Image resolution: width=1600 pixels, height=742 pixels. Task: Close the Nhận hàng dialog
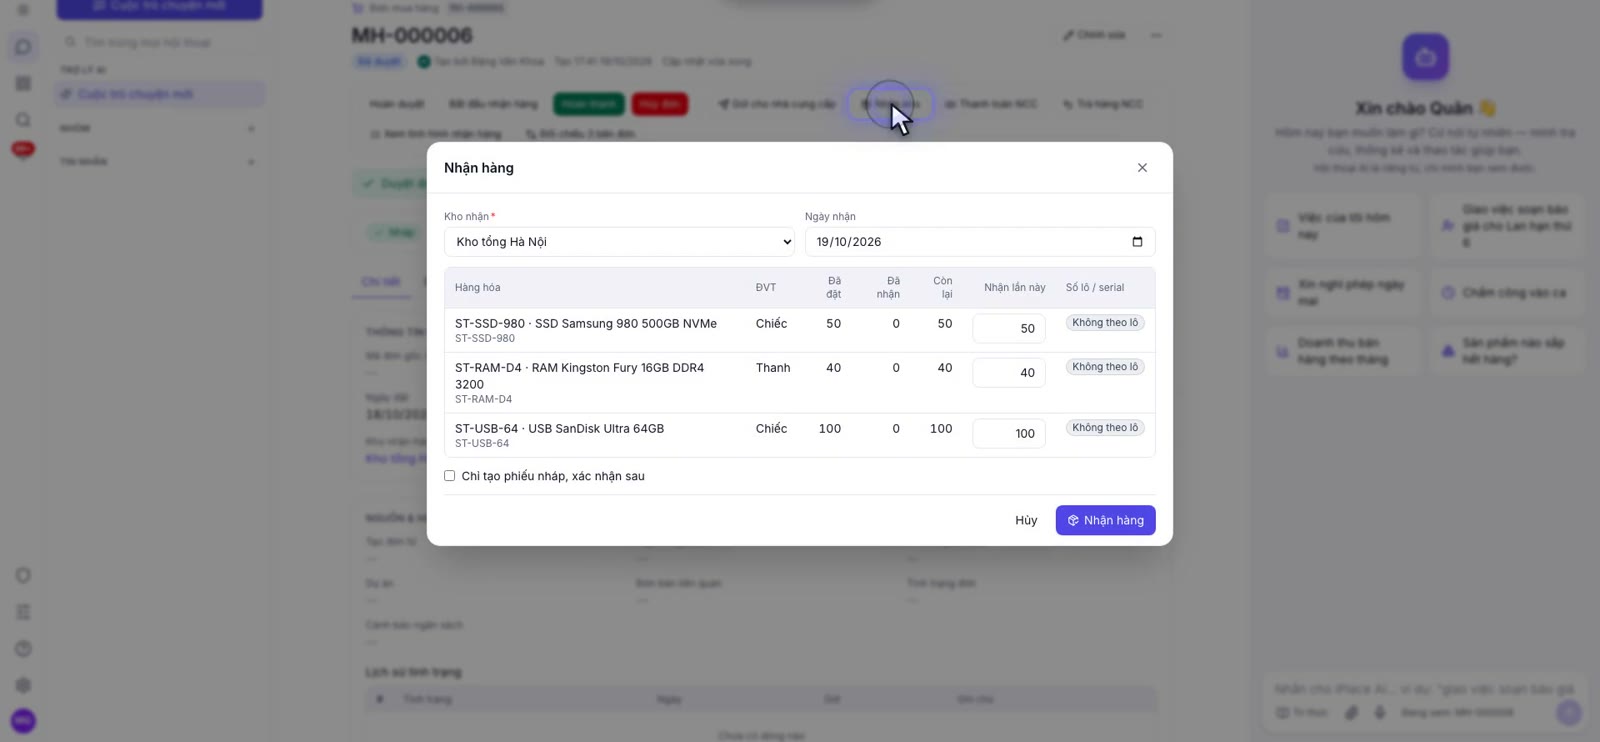1142,168
